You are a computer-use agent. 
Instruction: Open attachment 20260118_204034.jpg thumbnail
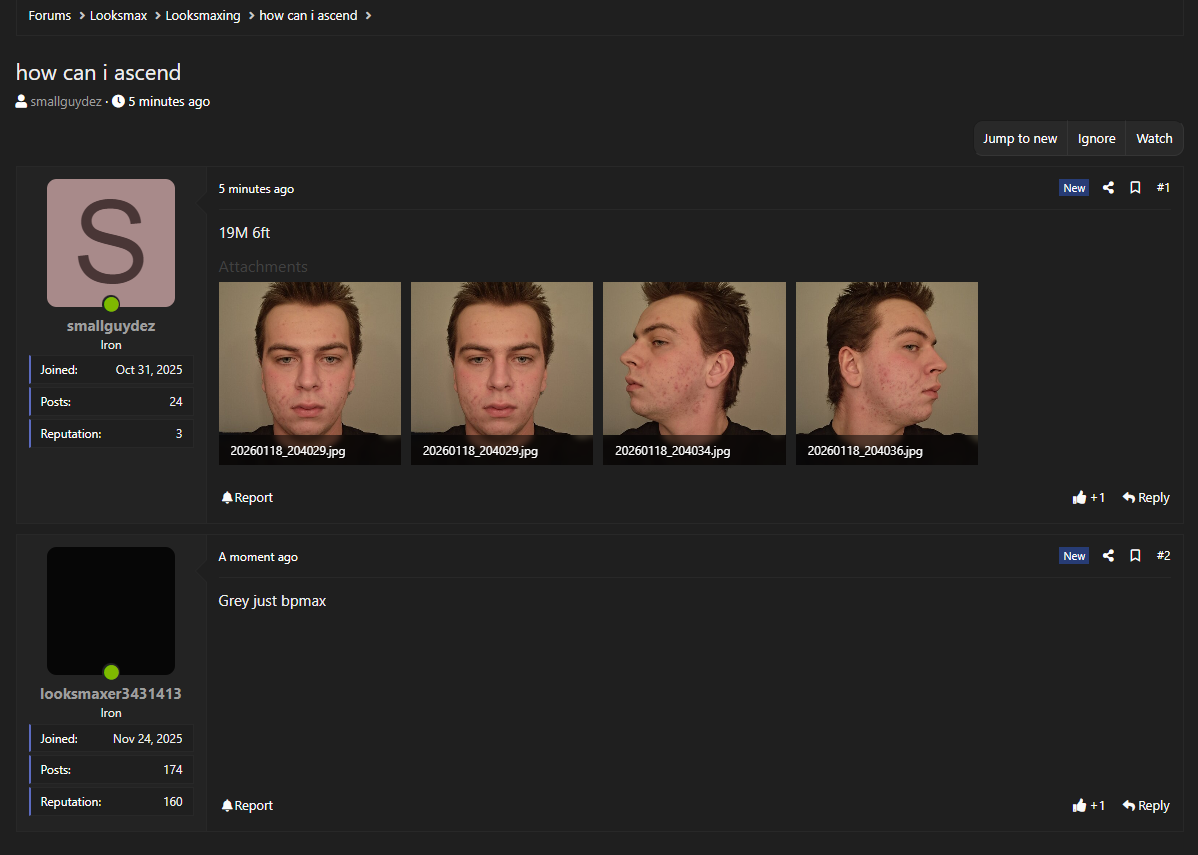694,372
